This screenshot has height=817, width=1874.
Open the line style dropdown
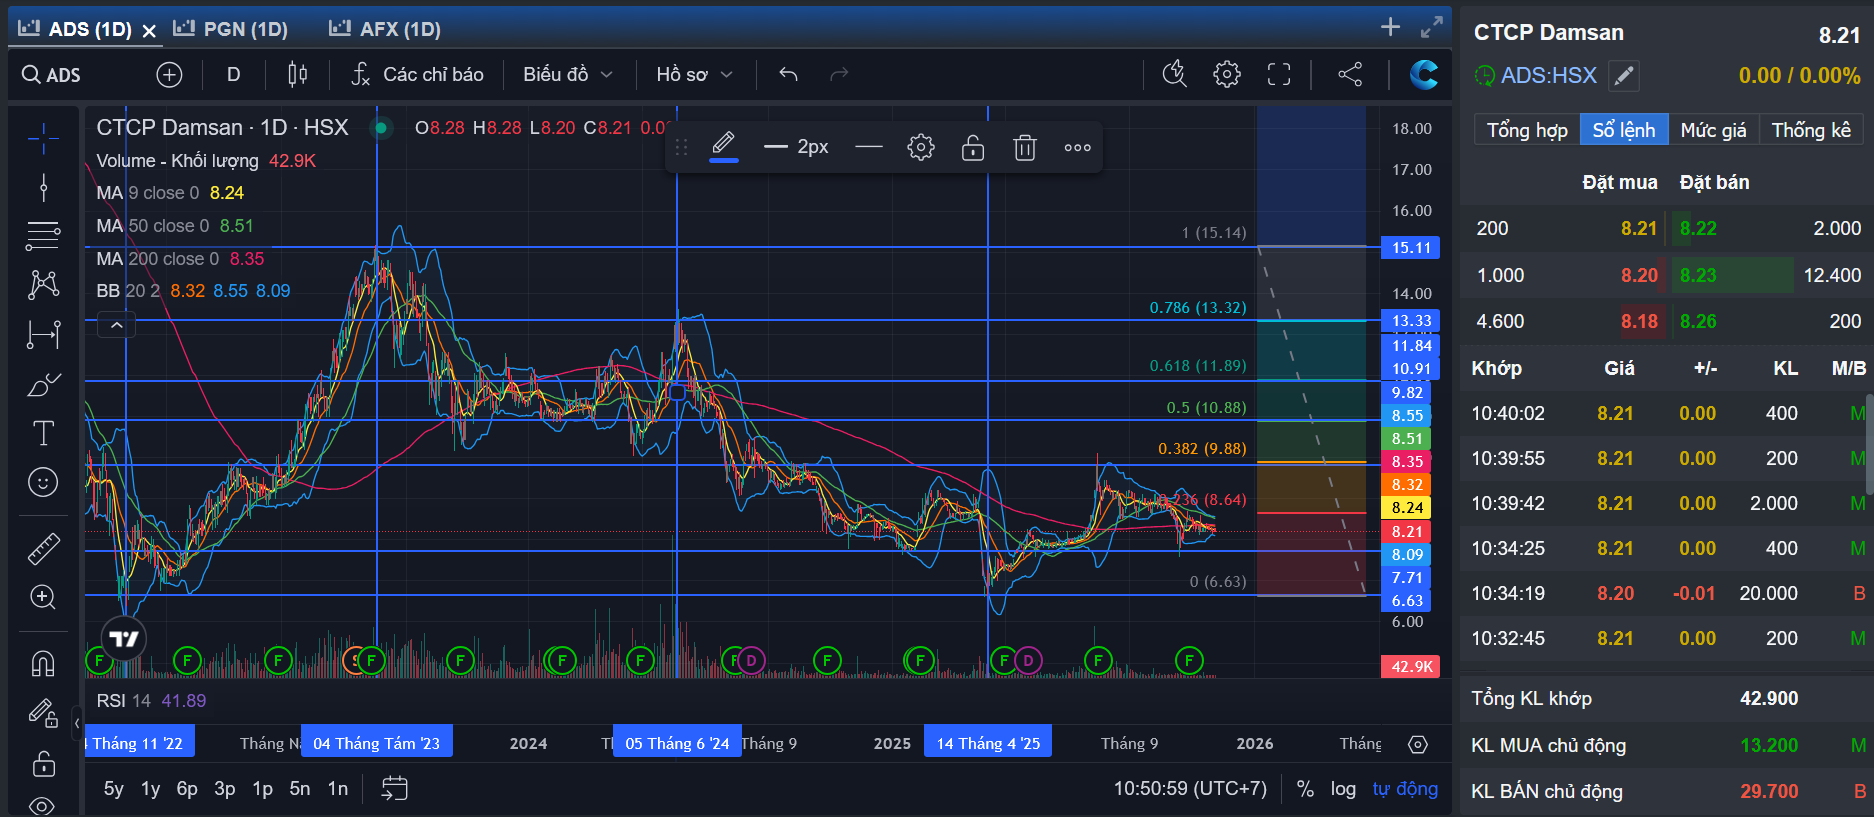869,148
